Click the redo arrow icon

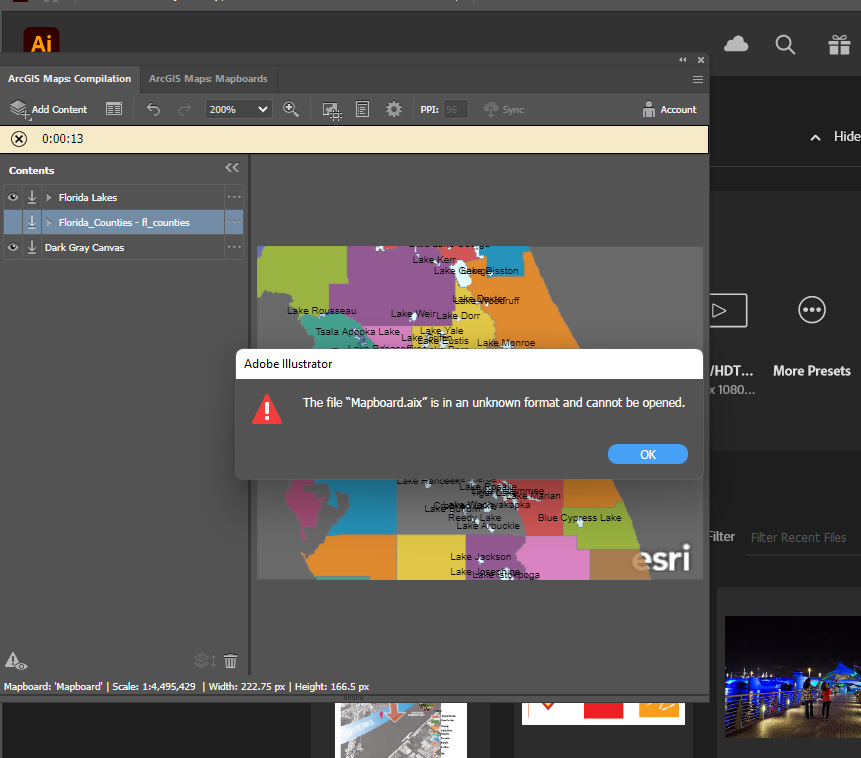click(184, 109)
